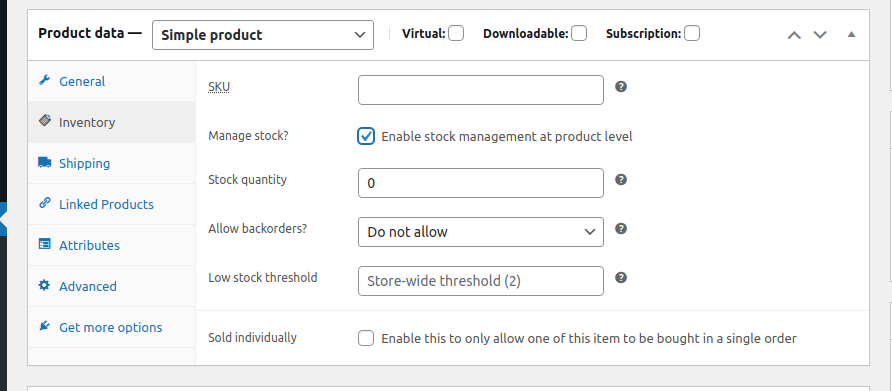This screenshot has height=391, width=892.
Task: Click the plug icon beside Get more options
Action: coord(44,326)
